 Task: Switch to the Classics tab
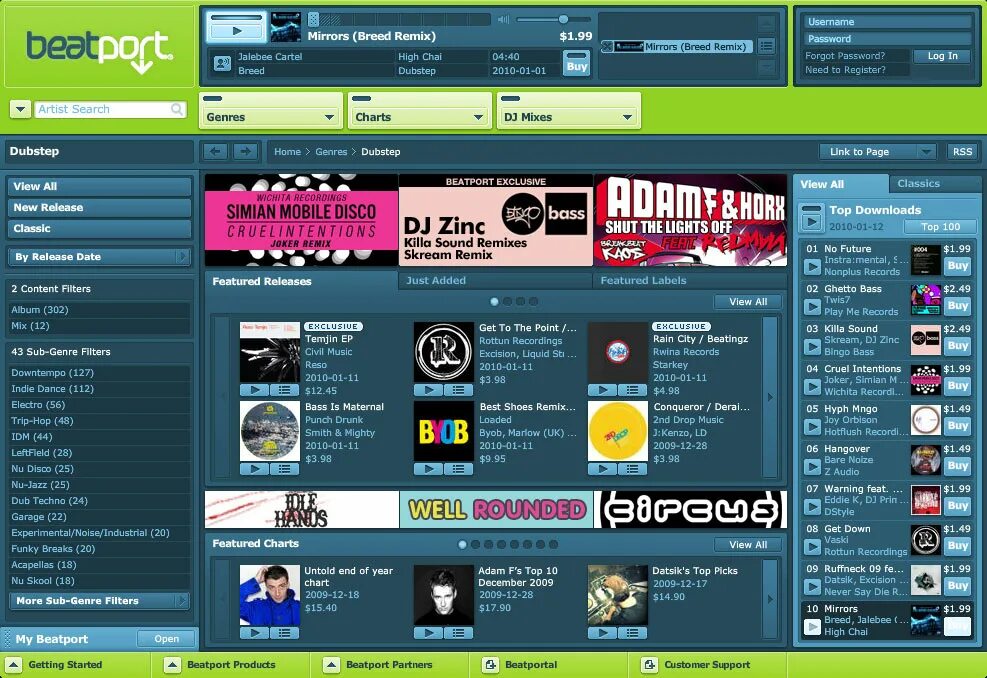click(935, 184)
